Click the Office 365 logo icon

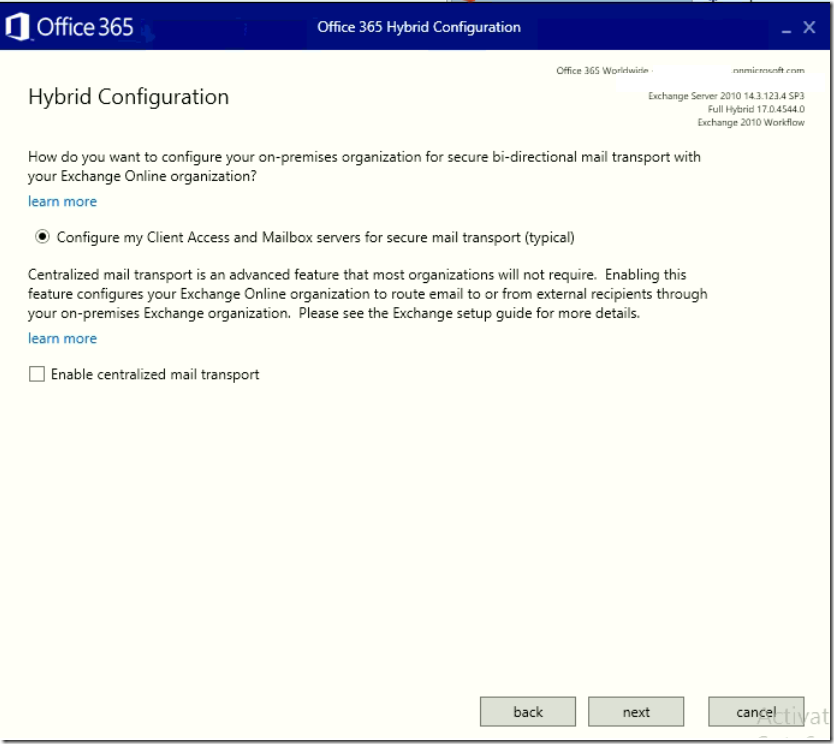pyautogui.click(x=17, y=27)
